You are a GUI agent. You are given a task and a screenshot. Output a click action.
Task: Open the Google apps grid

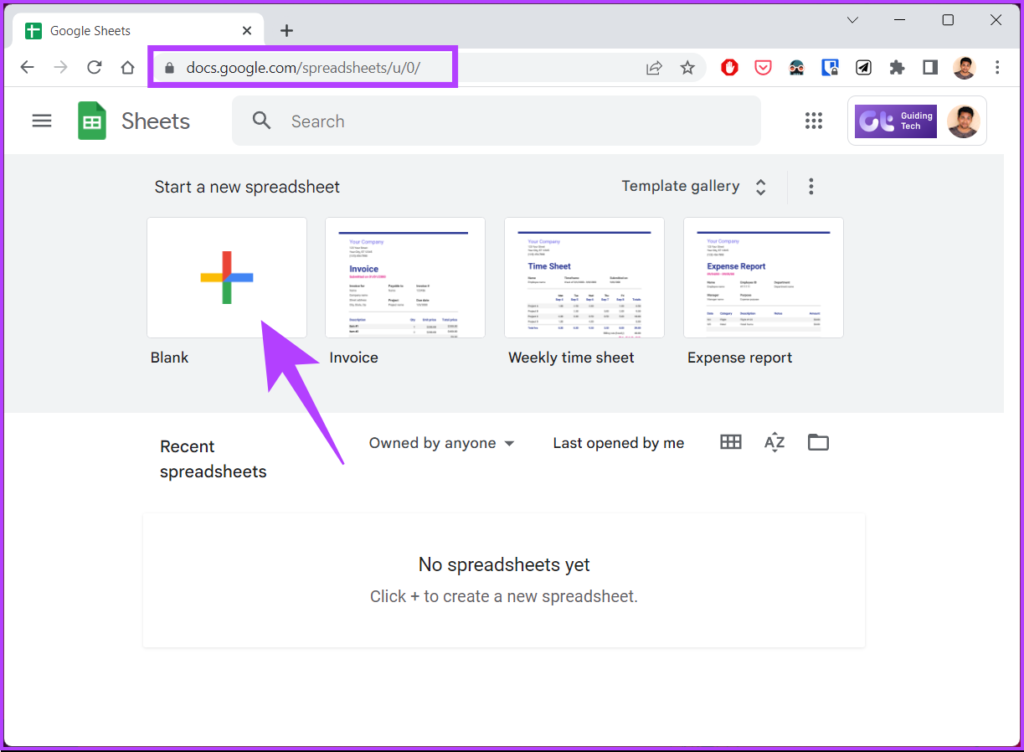tap(813, 121)
